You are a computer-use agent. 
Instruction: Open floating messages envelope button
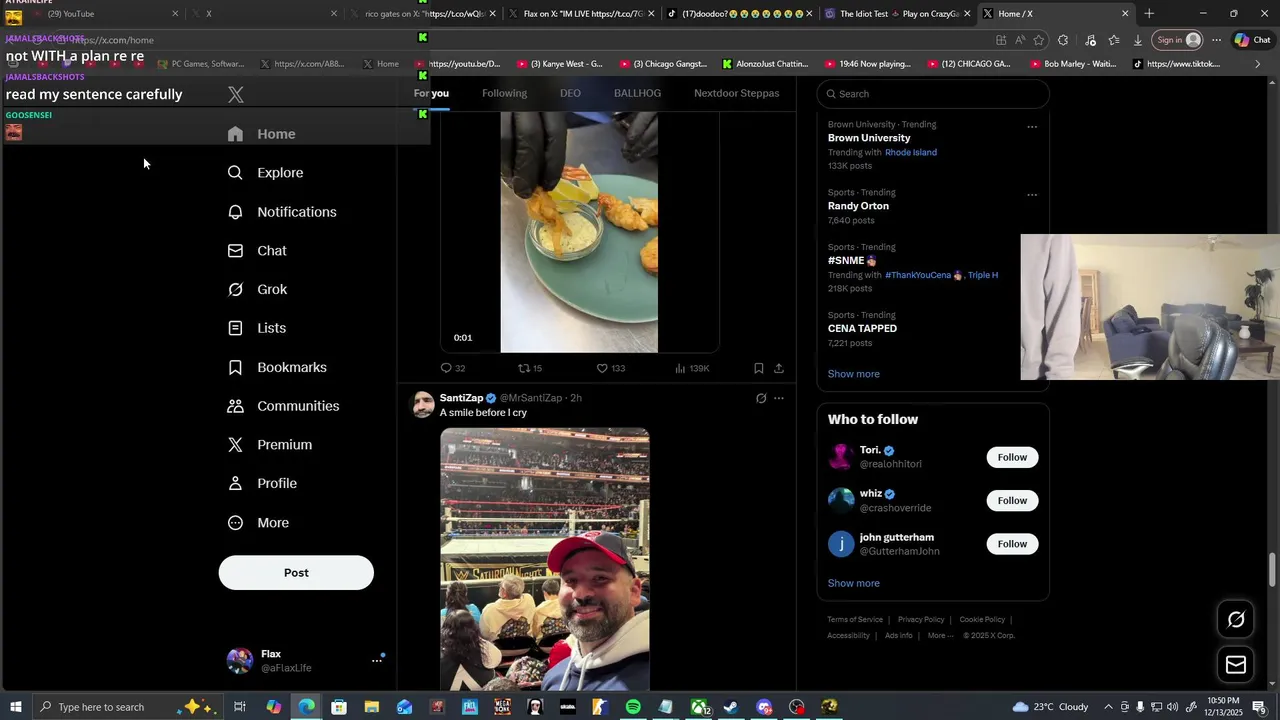click(1236, 664)
